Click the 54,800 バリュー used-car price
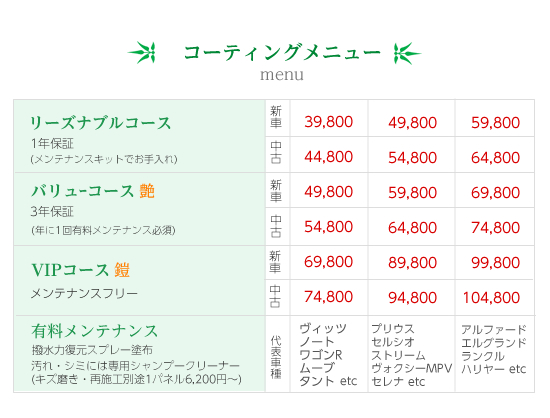 (329, 227)
